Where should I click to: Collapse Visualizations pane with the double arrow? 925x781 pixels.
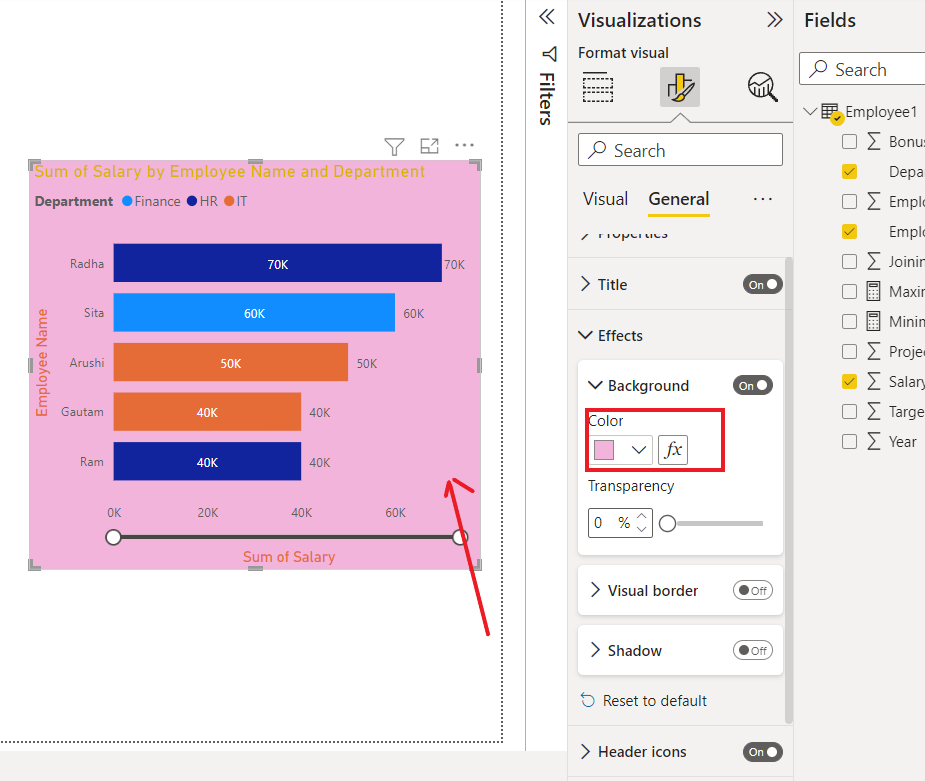pos(775,20)
